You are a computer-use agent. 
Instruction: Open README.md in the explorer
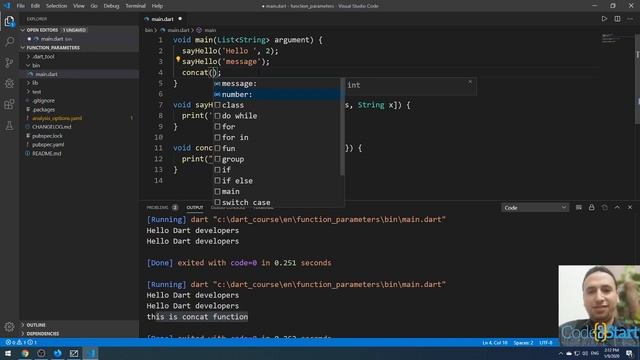[x=47, y=153]
